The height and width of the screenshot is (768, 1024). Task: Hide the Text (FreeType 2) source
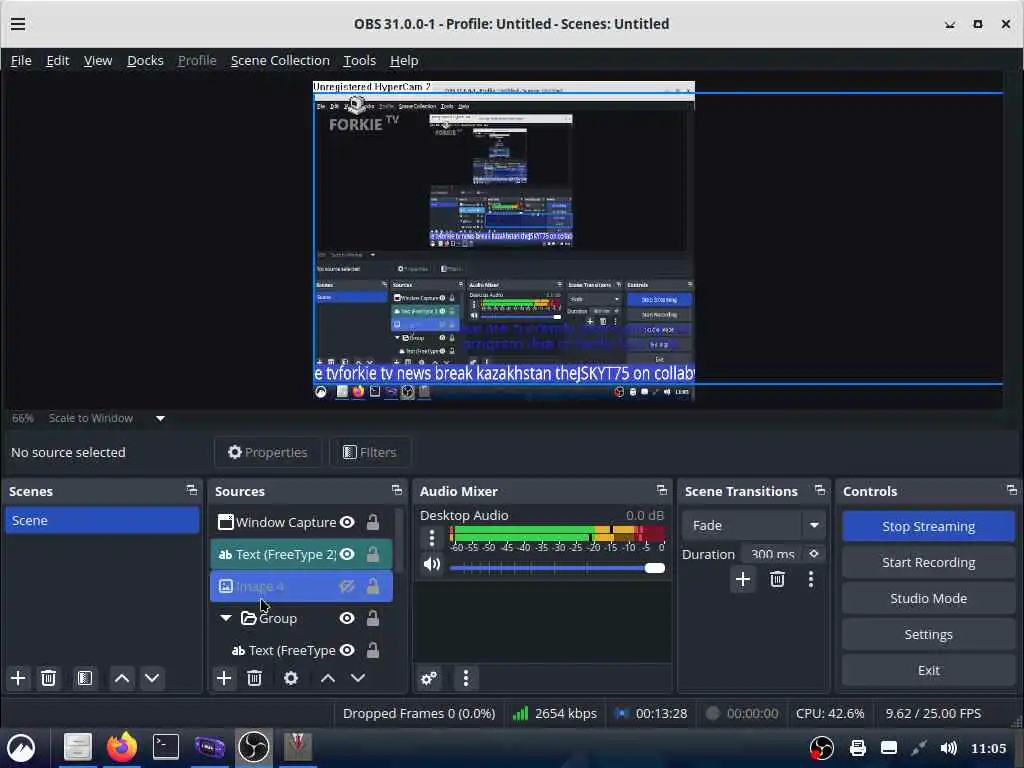click(347, 554)
